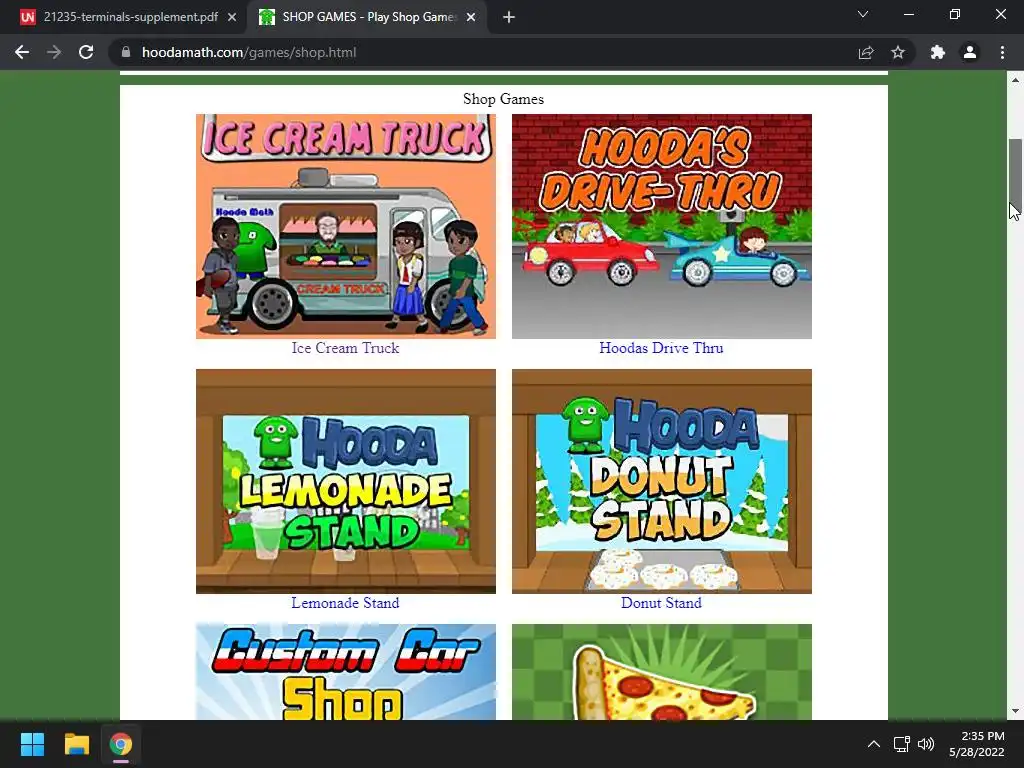Follow the Hoodas Drive Thru link
Screen dimensions: 1024x768
(x=662, y=348)
